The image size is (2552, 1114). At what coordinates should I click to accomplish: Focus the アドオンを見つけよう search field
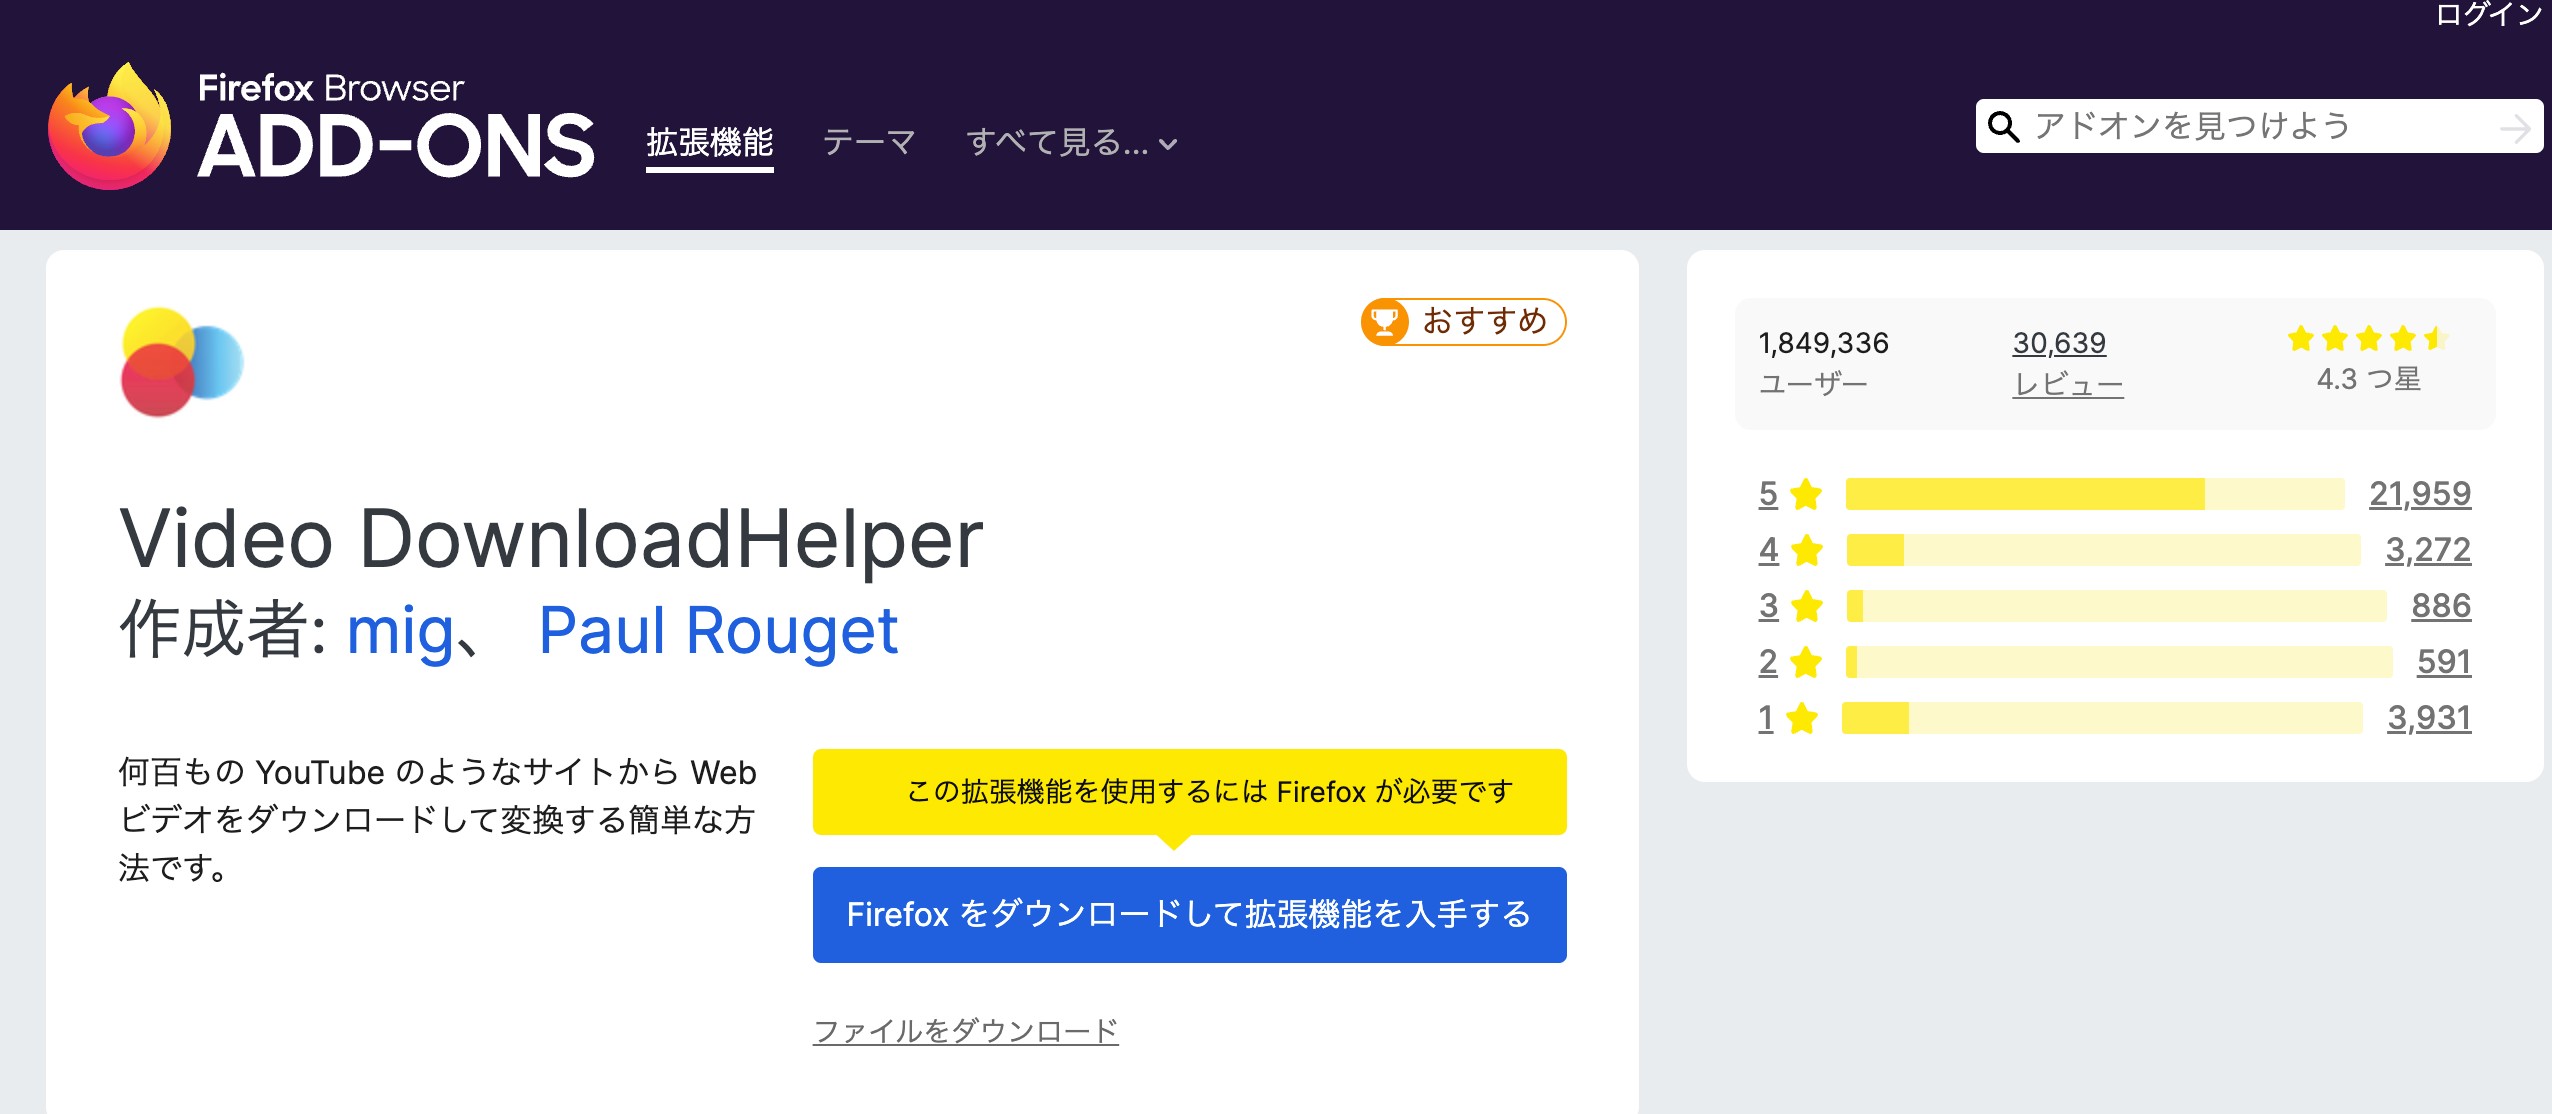click(2260, 126)
